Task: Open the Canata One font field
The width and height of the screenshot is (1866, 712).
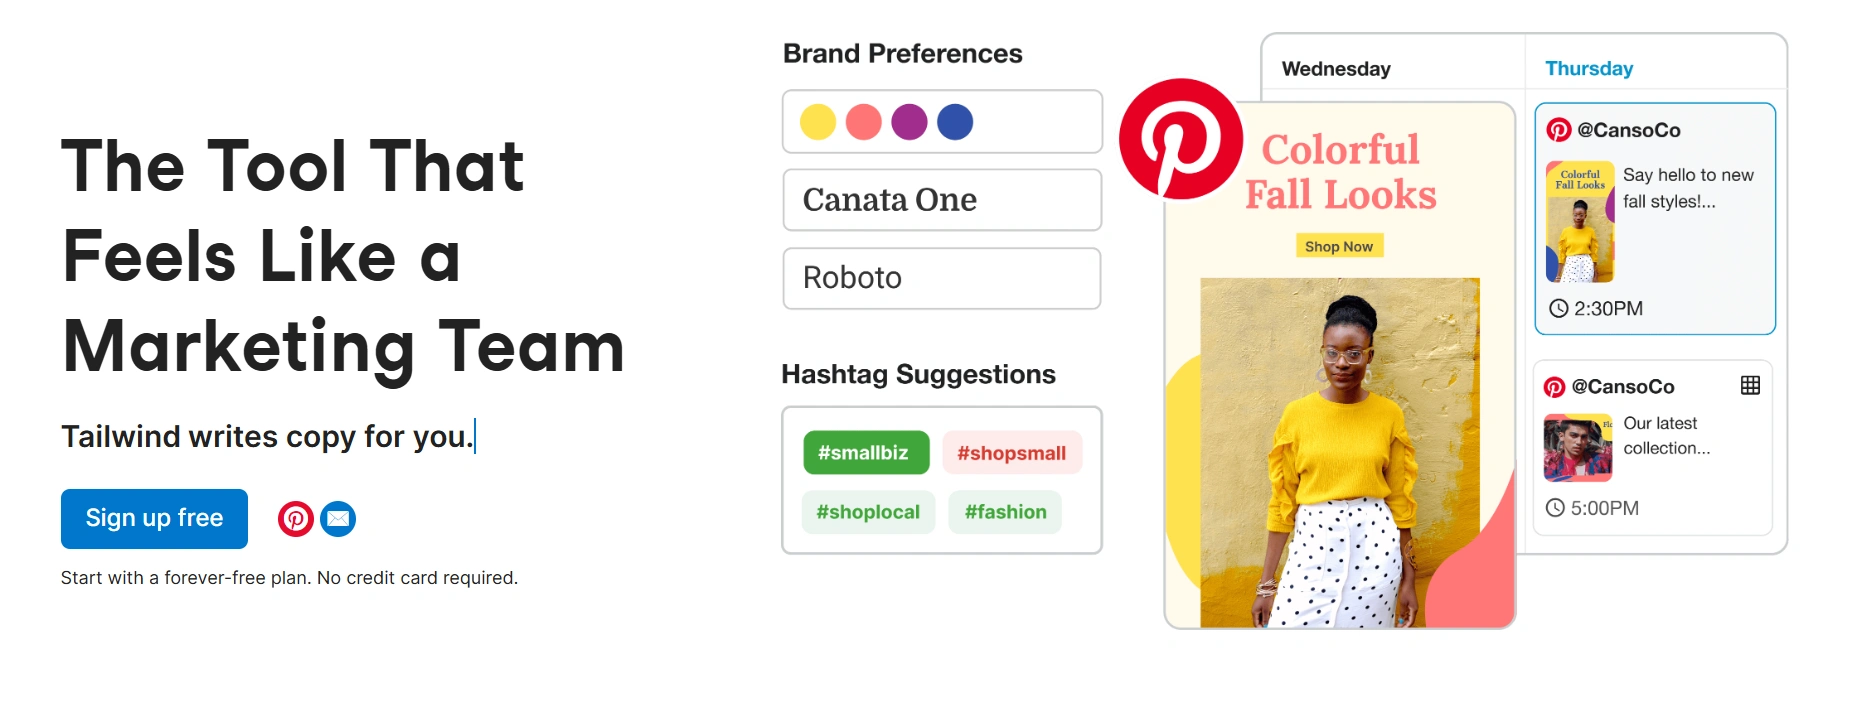Action: pyautogui.click(x=942, y=200)
